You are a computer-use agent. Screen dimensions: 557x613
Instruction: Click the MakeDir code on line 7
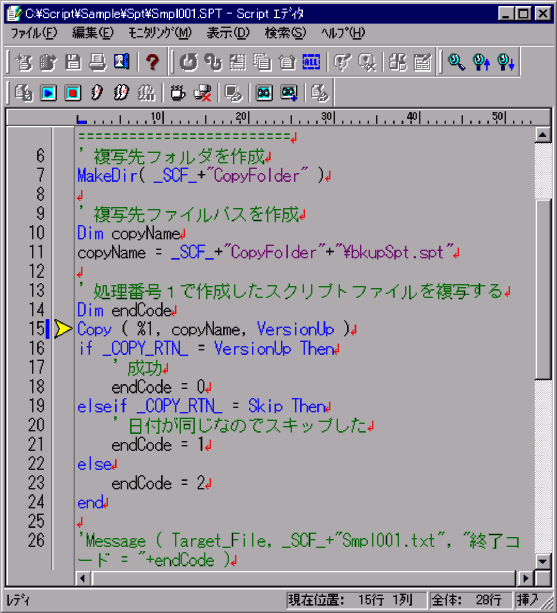tap(200, 175)
